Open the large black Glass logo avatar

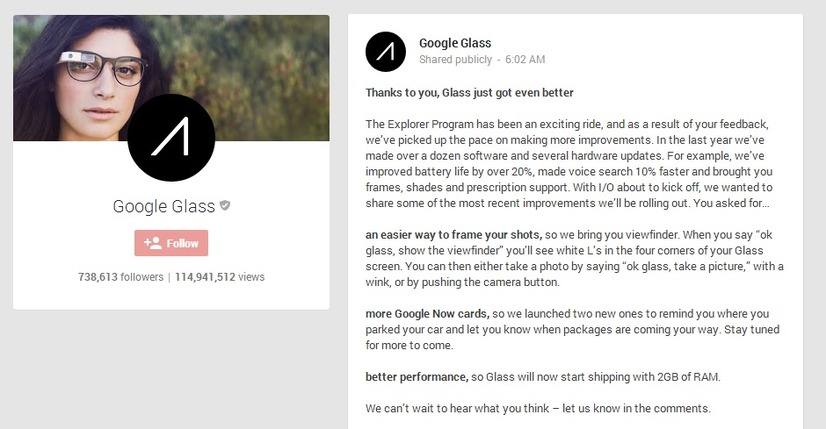171,138
